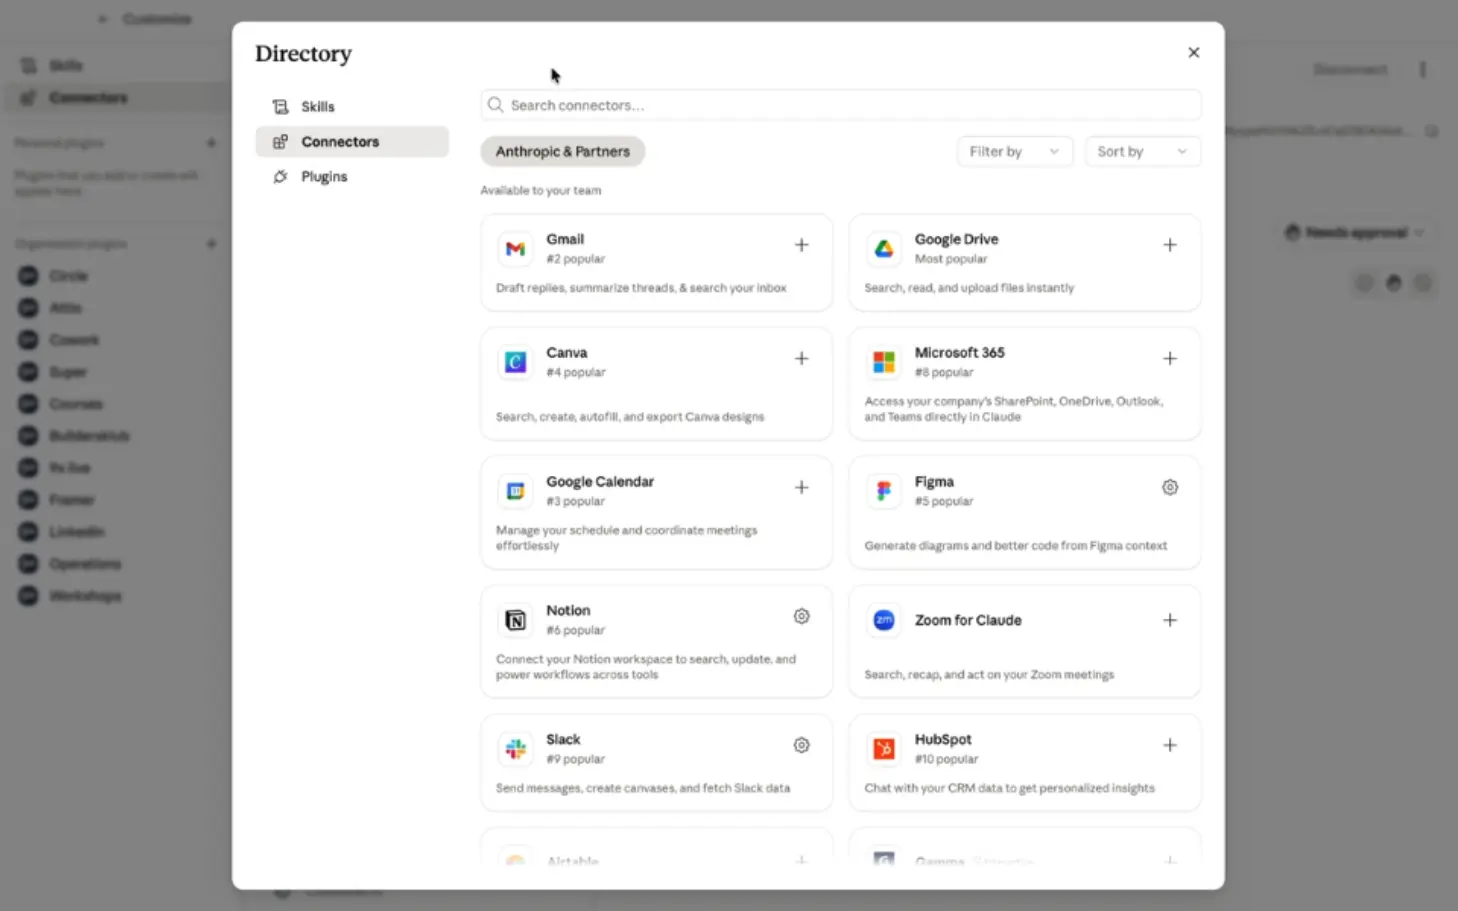Click 'Send messages, create canvases' description
Image resolution: width=1458 pixels, height=911 pixels.
(643, 788)
